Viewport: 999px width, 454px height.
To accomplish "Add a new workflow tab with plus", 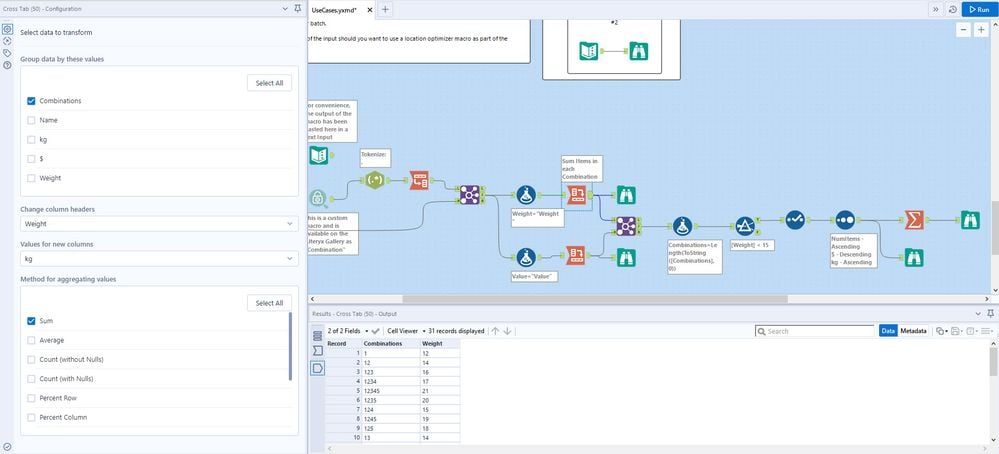I will coord(385,10).
